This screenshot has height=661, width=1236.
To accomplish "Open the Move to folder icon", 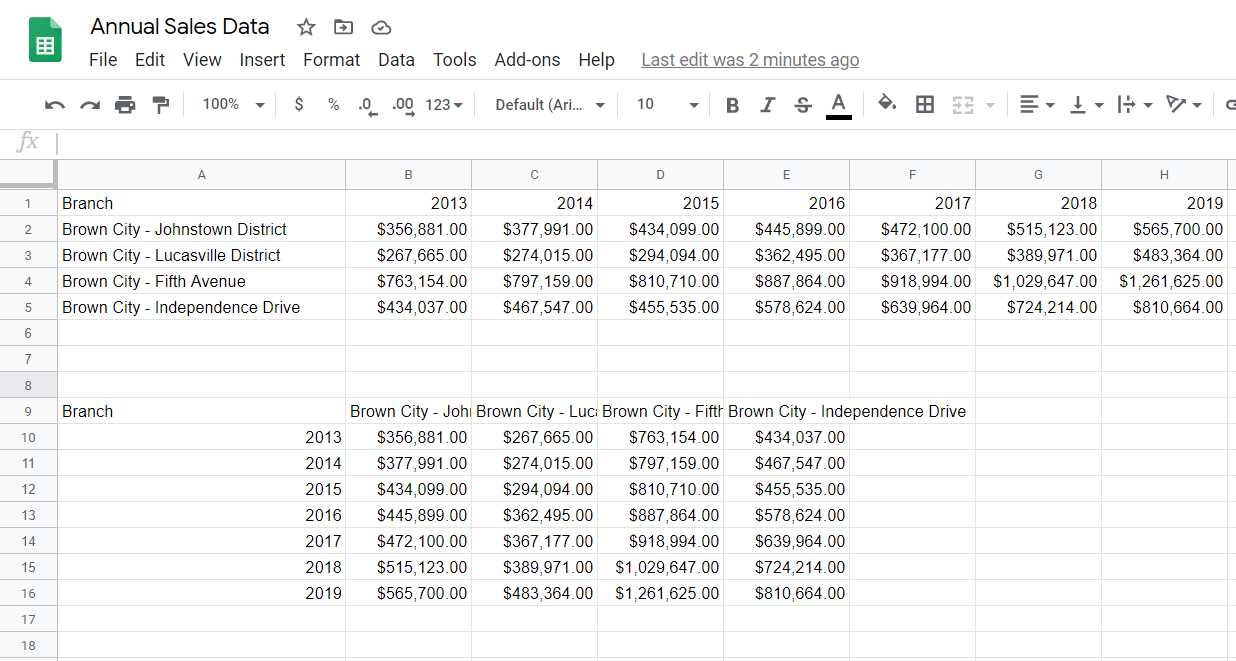I will pos(343,27).
